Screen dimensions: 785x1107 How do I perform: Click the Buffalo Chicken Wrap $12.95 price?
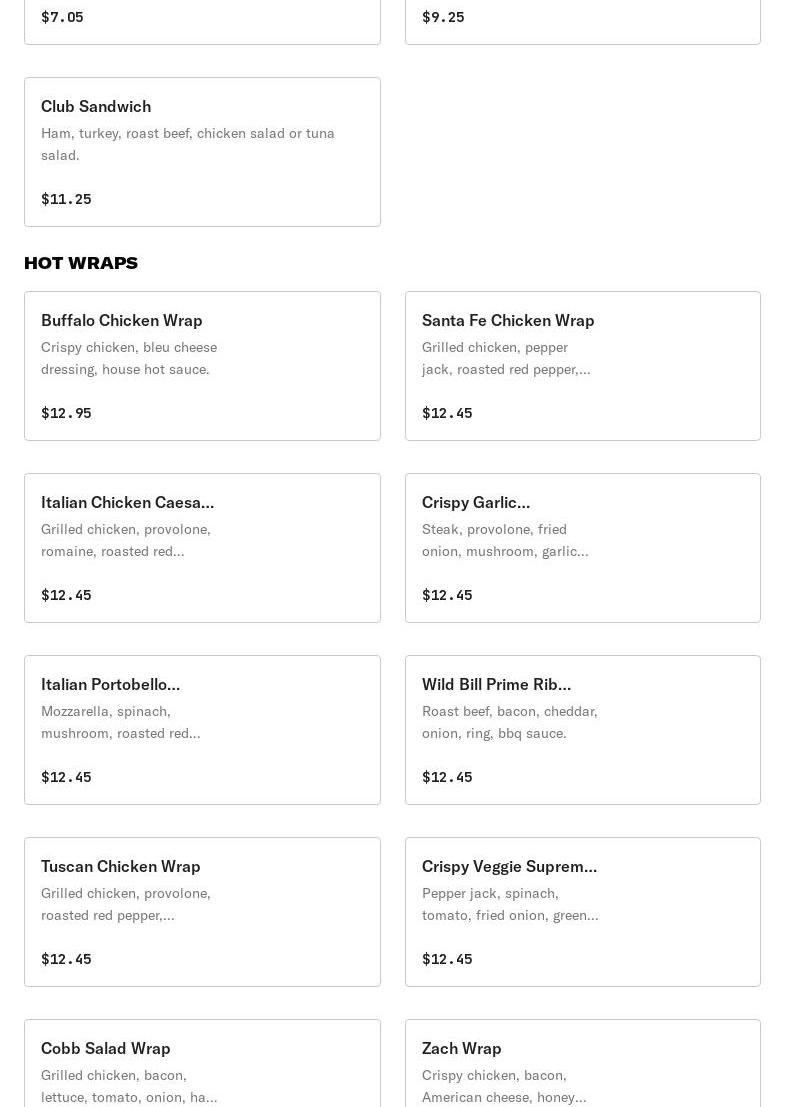(66, 413)
